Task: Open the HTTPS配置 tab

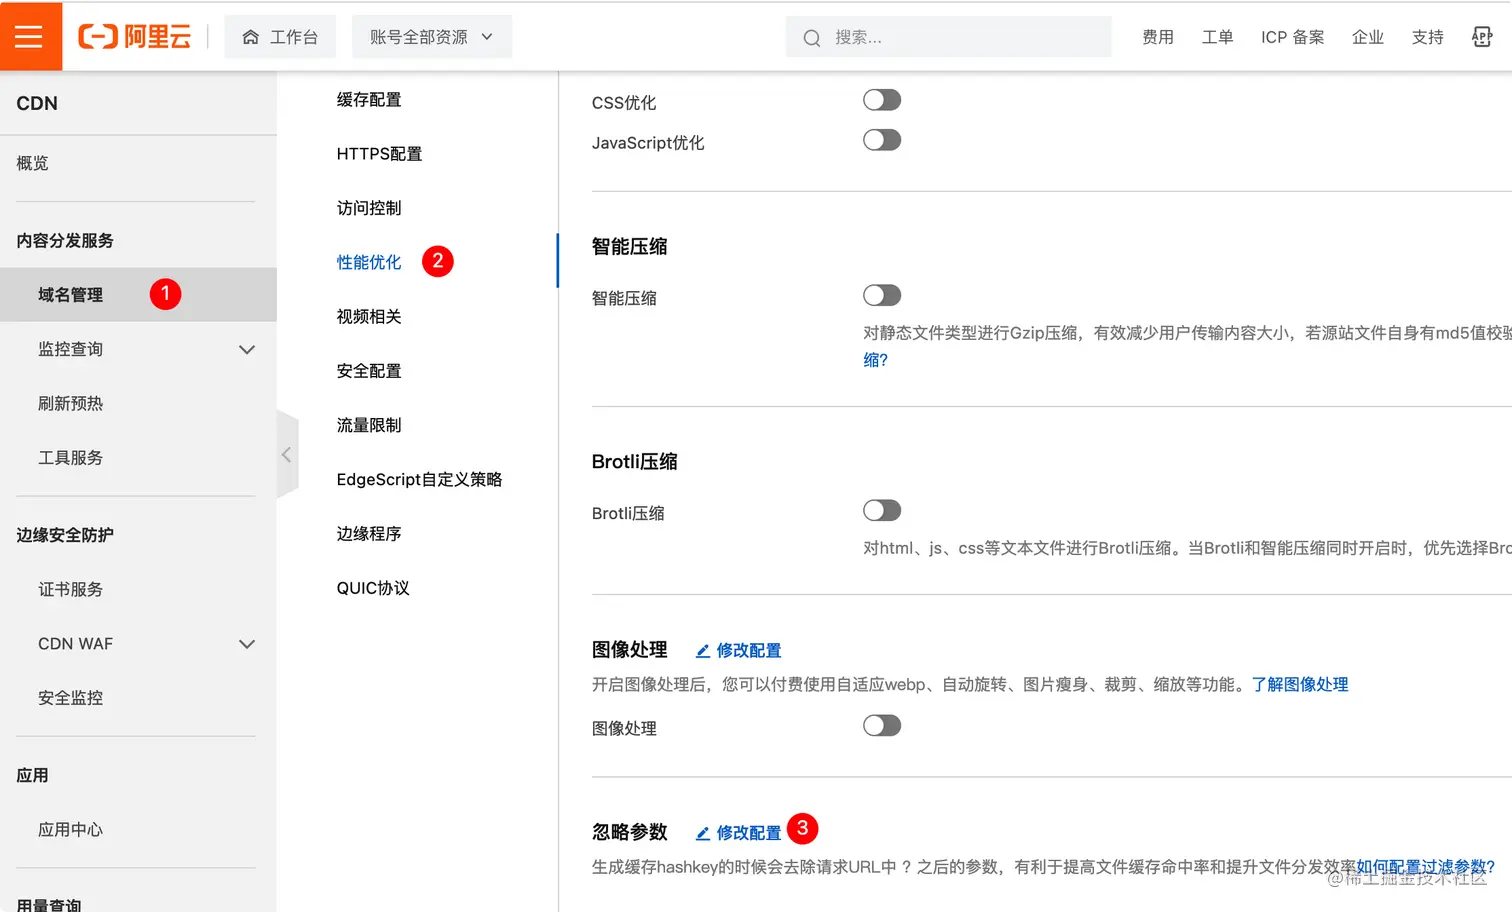Action: tap(379, 154)
